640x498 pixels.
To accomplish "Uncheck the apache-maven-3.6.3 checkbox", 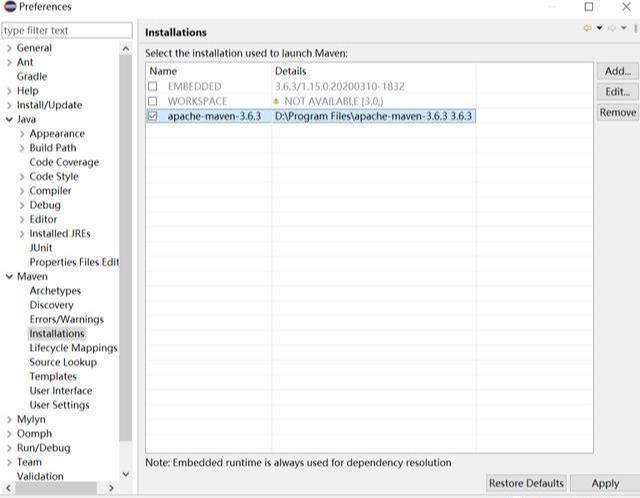I will (x=153, y=116).
